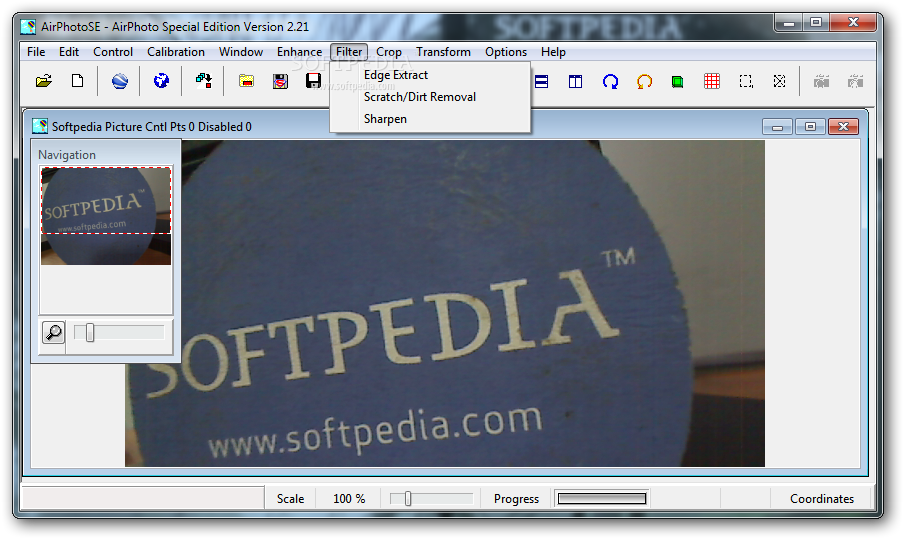The width and height of the screenshot is (904, 539).
Task: Click the Navigation panel heading
Action: coord(67,154)
